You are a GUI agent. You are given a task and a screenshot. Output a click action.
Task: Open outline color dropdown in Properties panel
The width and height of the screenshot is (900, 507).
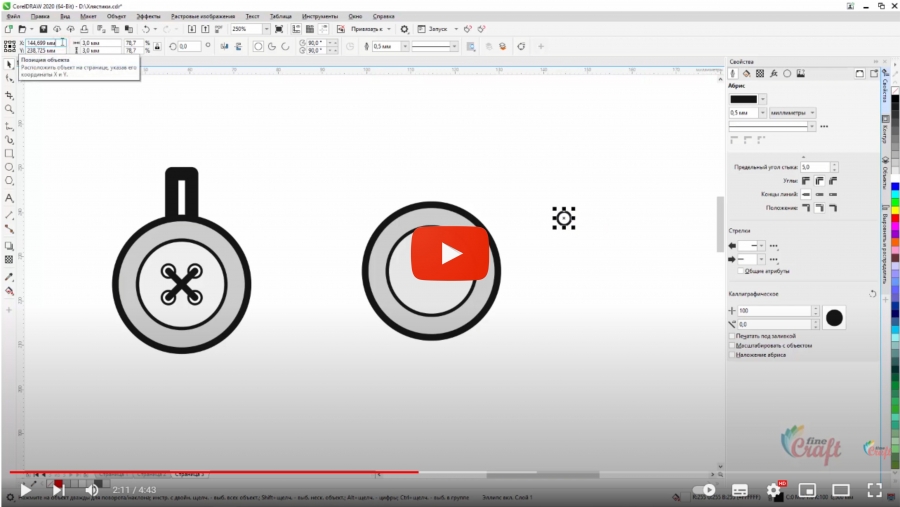pos(763,99)
